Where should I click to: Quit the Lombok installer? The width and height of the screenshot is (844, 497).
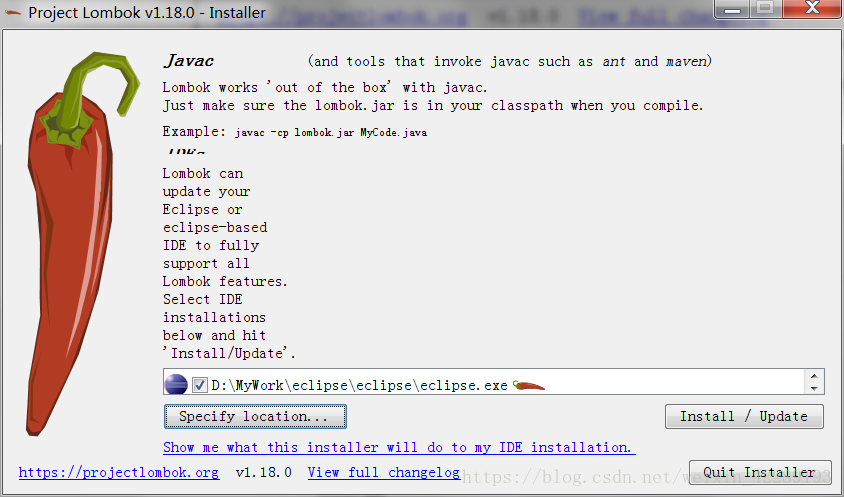tap(759, 472)
